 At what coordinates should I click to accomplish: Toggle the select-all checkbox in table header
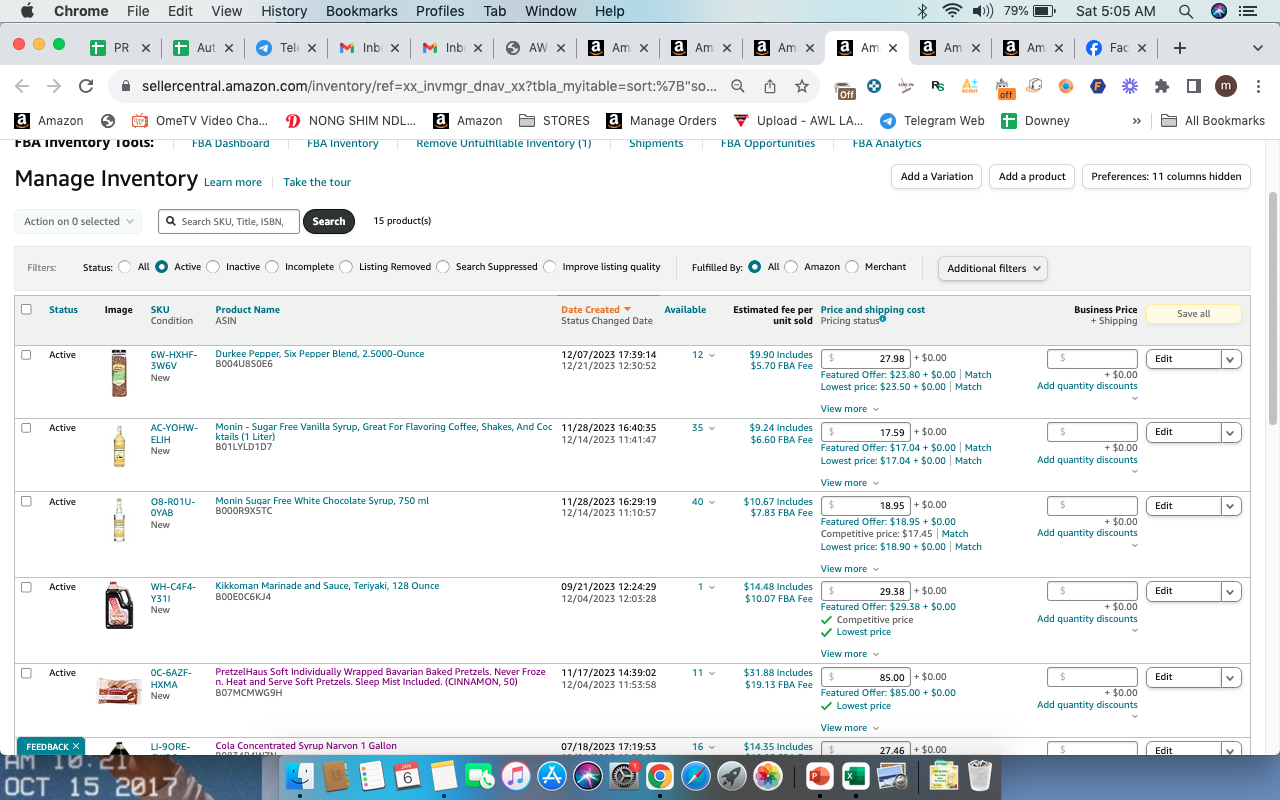[x=26, y=309]
